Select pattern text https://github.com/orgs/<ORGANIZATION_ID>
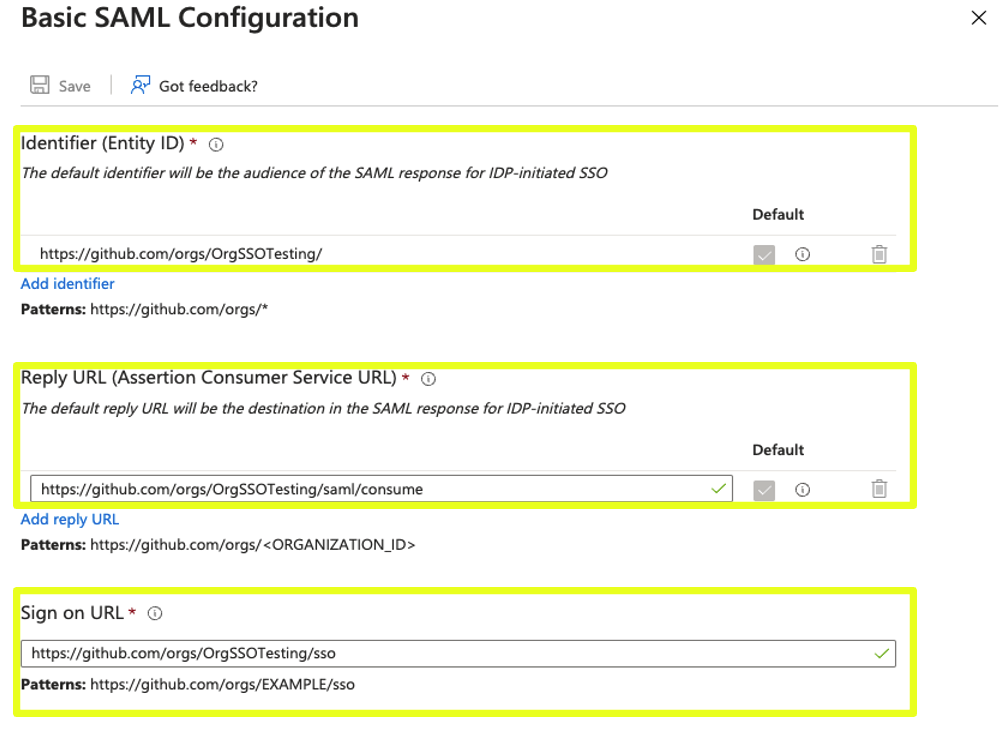Screen dimensions: 1003x730 point(253,545)
